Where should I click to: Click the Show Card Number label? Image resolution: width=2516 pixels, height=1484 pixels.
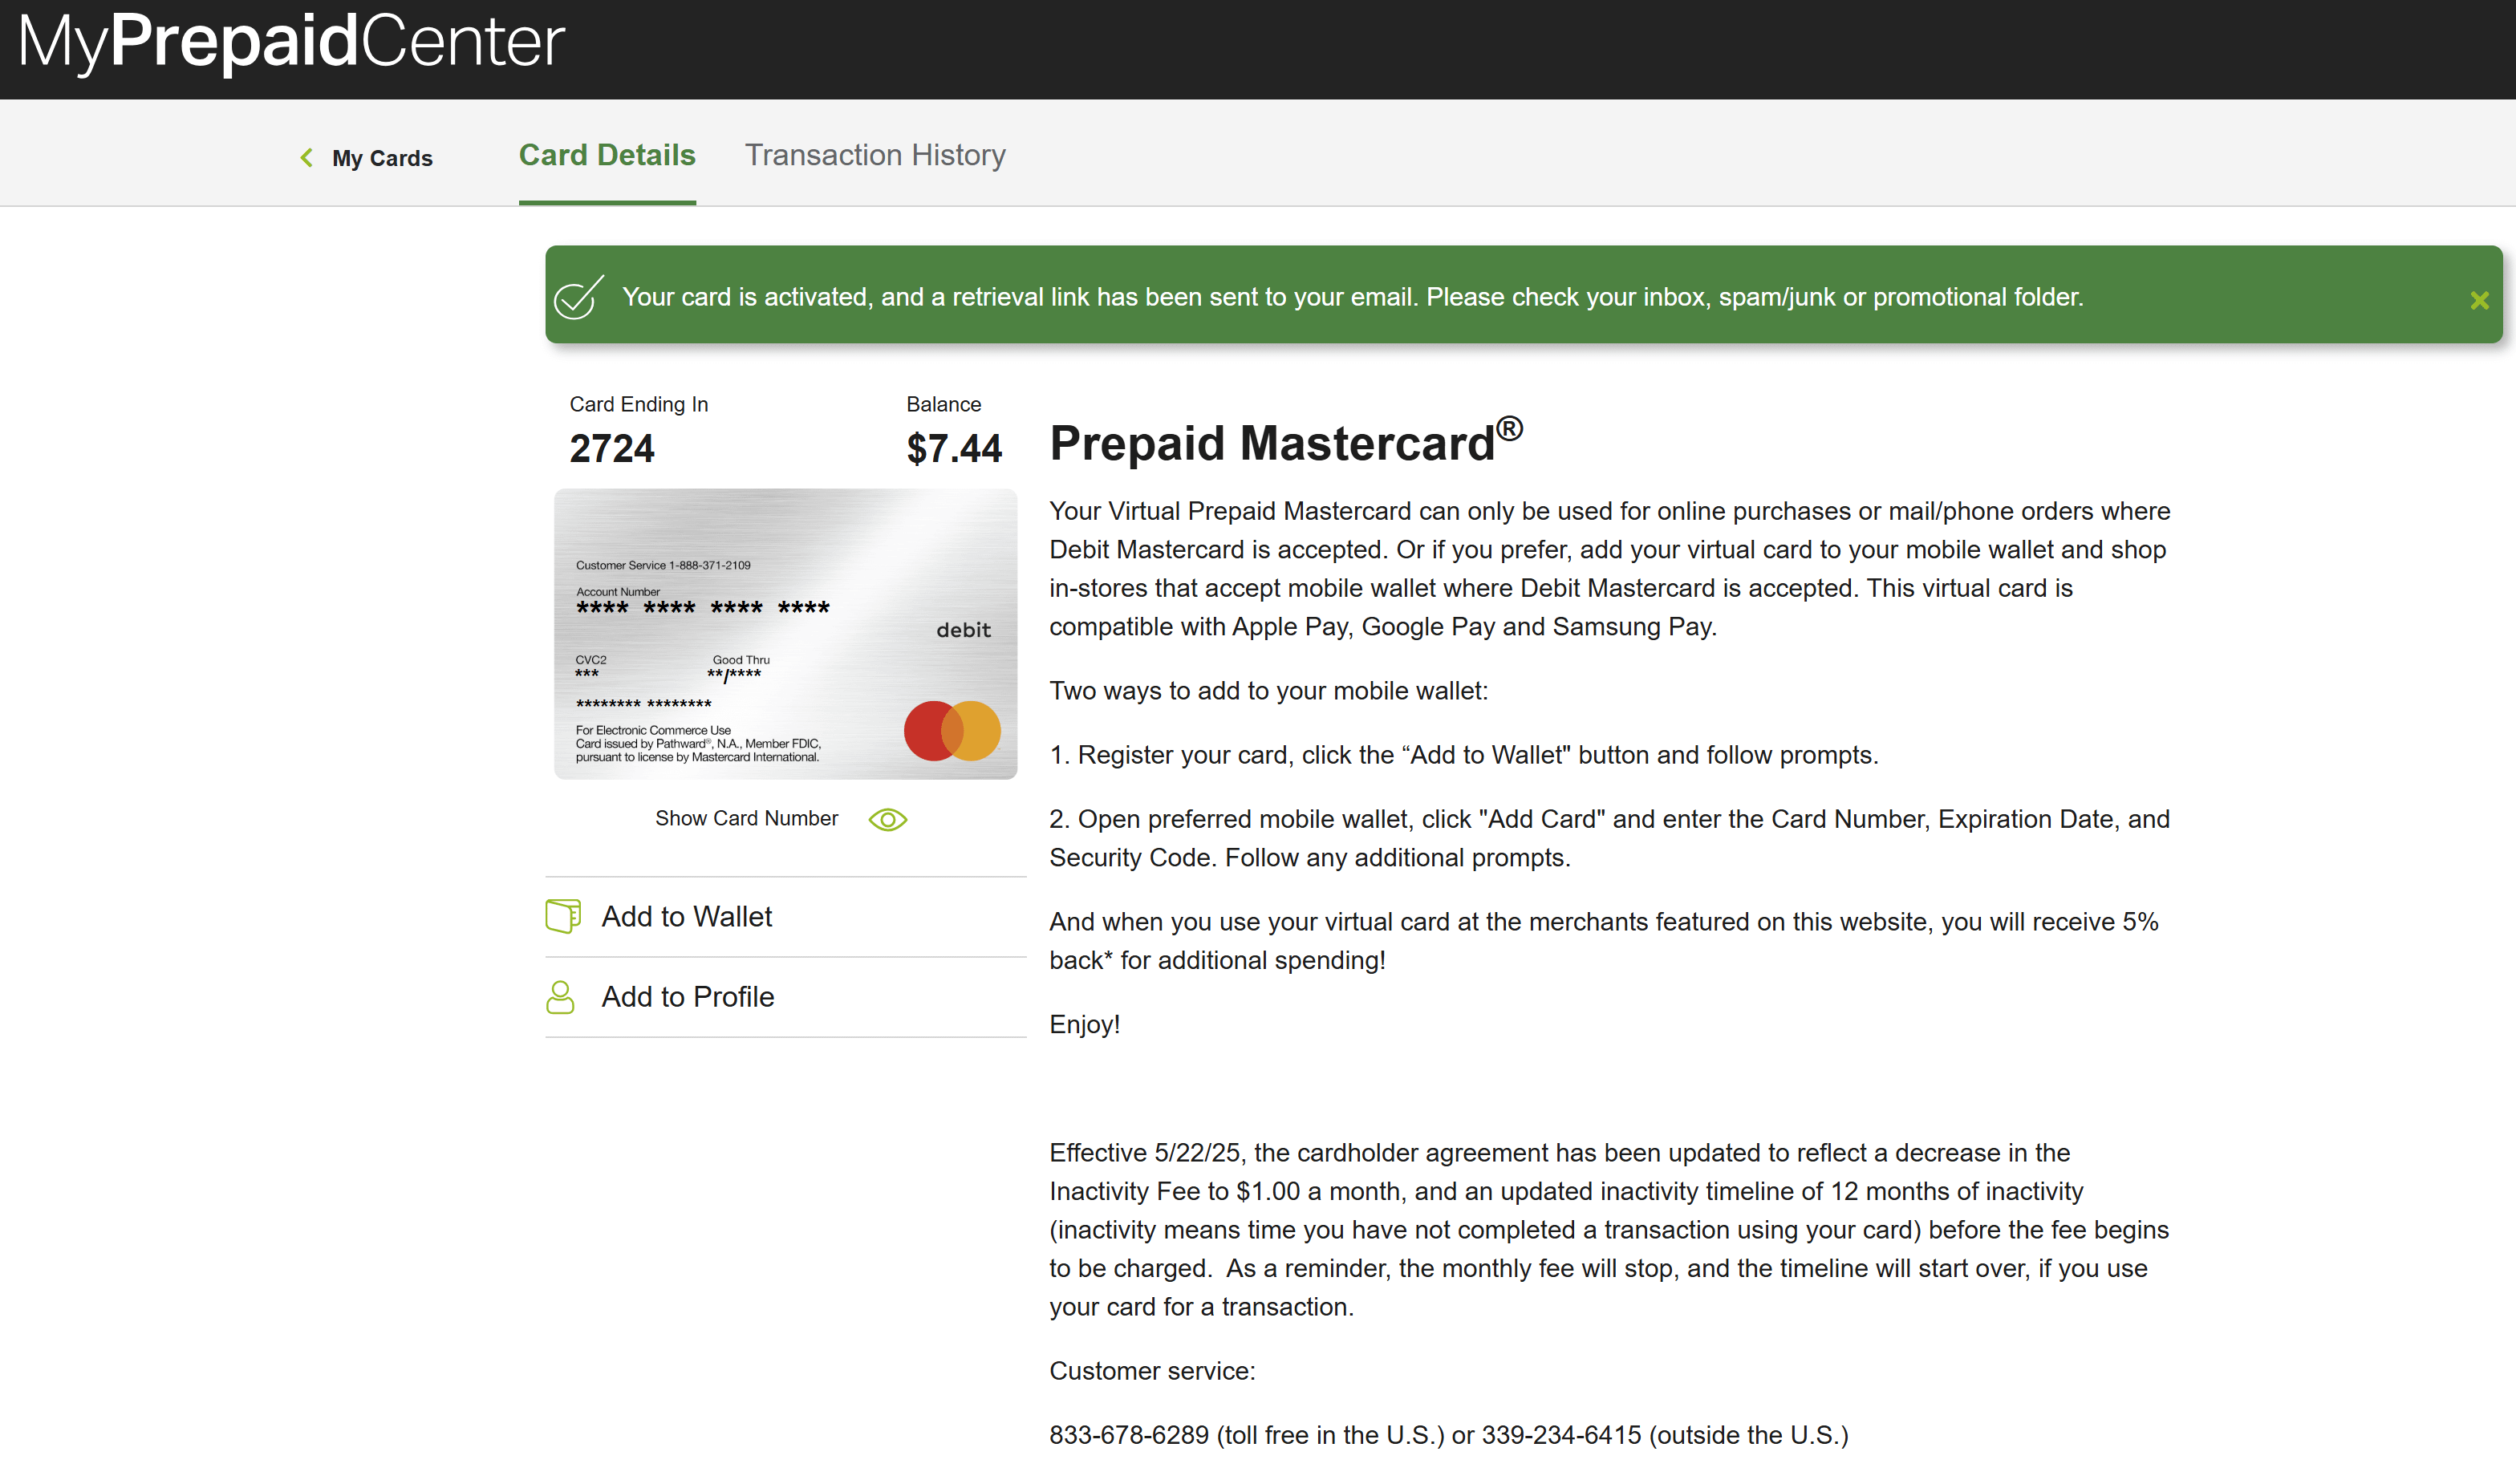tap(746, 819)
